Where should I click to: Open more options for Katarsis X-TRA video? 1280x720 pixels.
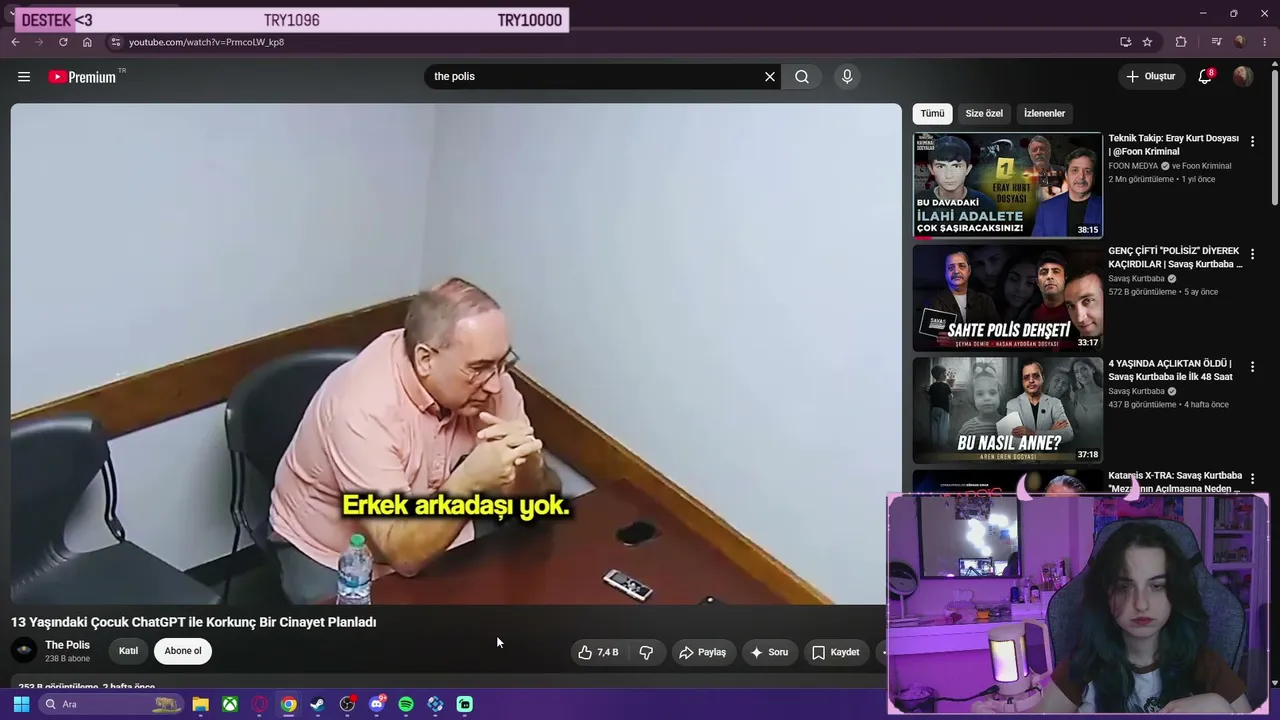point(1252,479)
